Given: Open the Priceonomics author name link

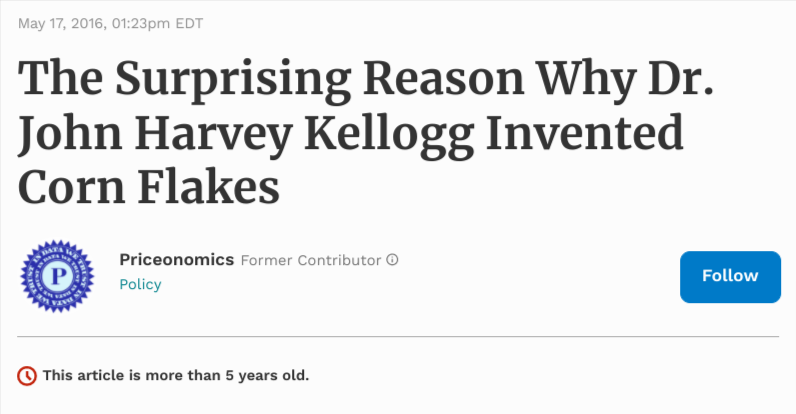Looking at the screenshot, I should (x=177, y=260).
